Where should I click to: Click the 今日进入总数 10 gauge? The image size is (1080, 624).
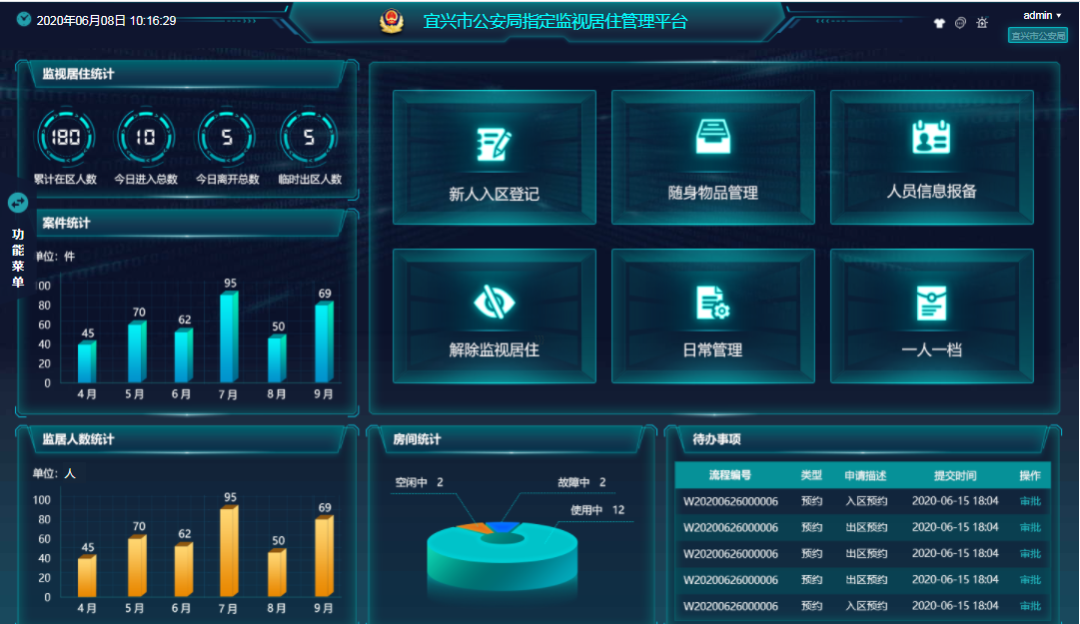pos(146,138)
